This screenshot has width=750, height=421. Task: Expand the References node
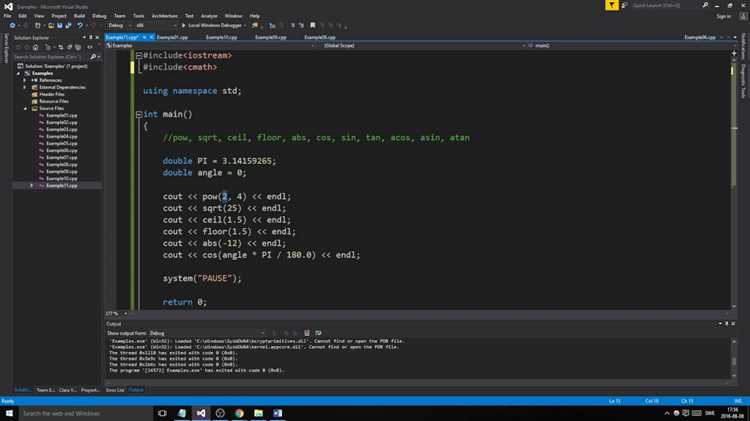tap(25, 80)
